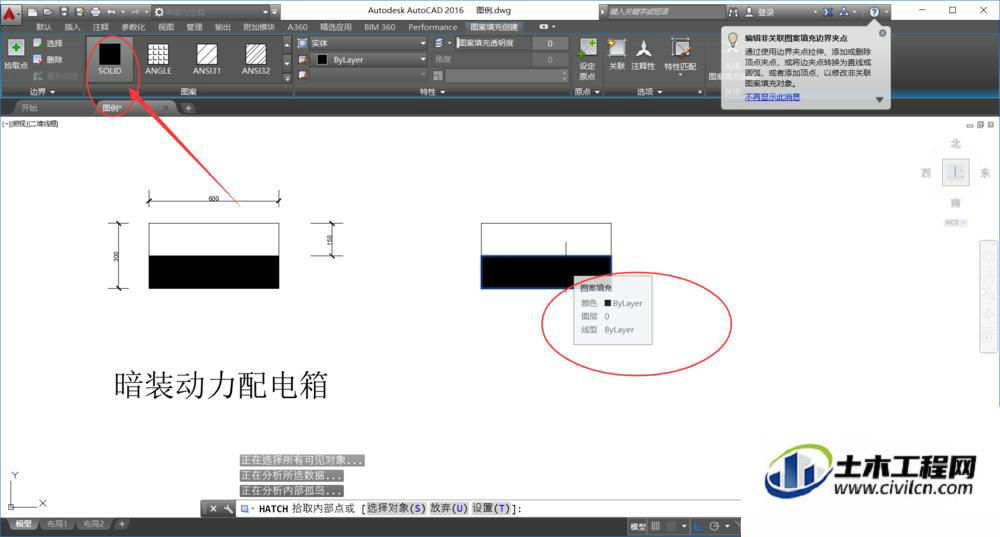Screen dimensions: 1000x537
Task: Expand tip balloon with the down arrow
Action: point(879,99)
